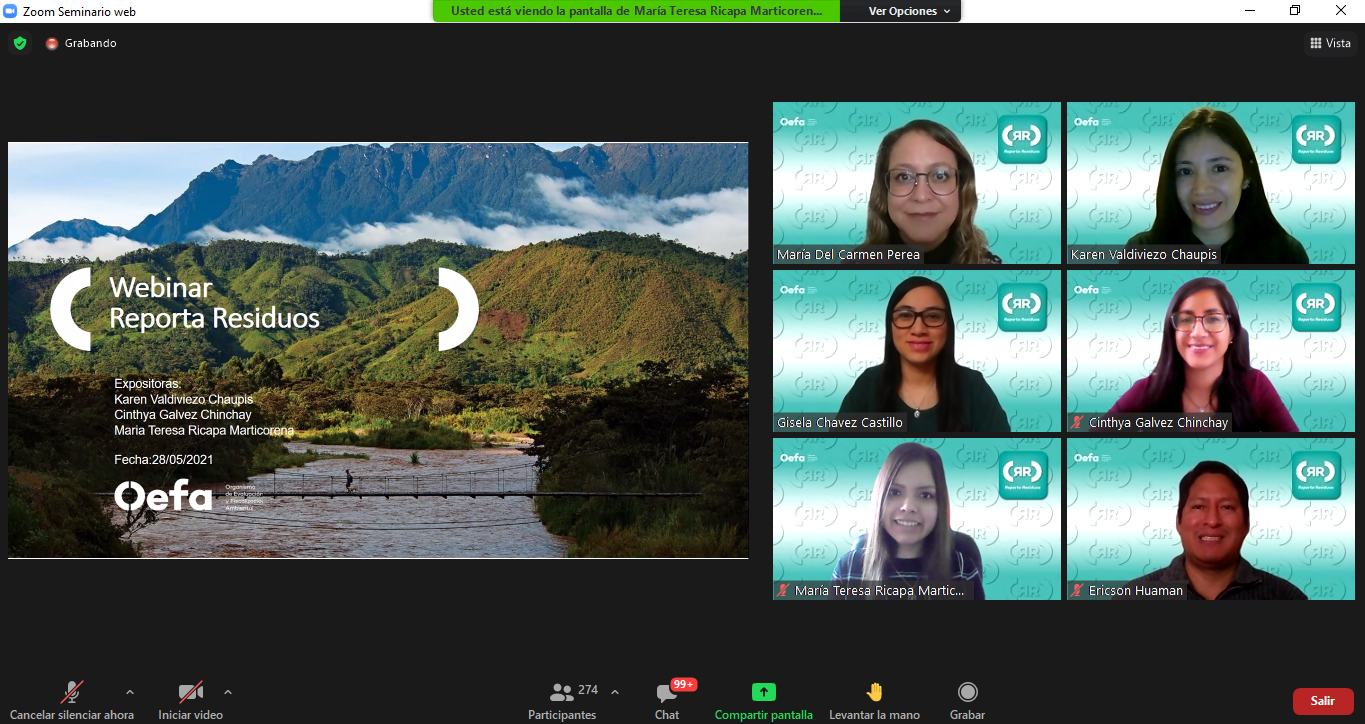Click the 'Iniciar video' label
The height and width of the screenshot is (724, 1365).
click(x=190, y=715)
